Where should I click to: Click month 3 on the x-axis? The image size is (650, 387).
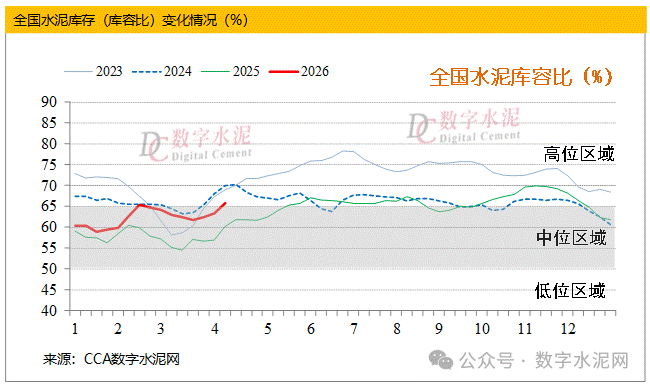pyautogui.click(x=160, y=329)
